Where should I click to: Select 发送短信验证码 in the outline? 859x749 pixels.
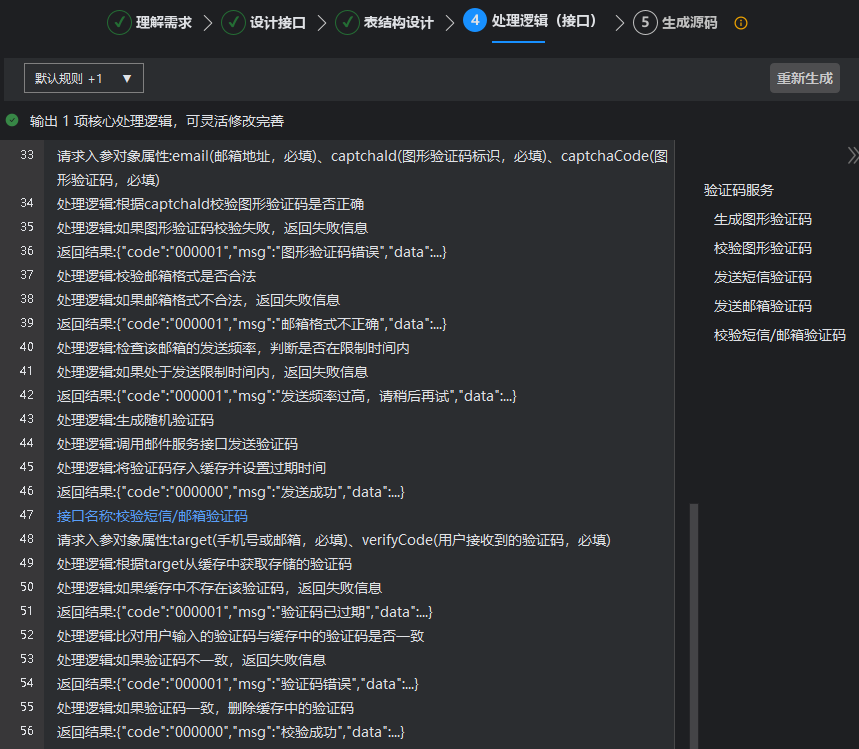(762, 277)
